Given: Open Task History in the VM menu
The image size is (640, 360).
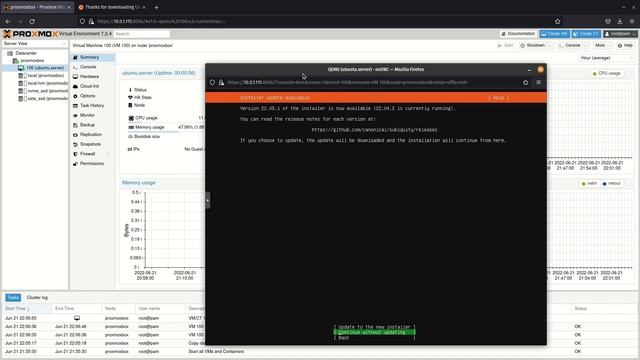Looking at the screenshot, I should pos(93,106).
